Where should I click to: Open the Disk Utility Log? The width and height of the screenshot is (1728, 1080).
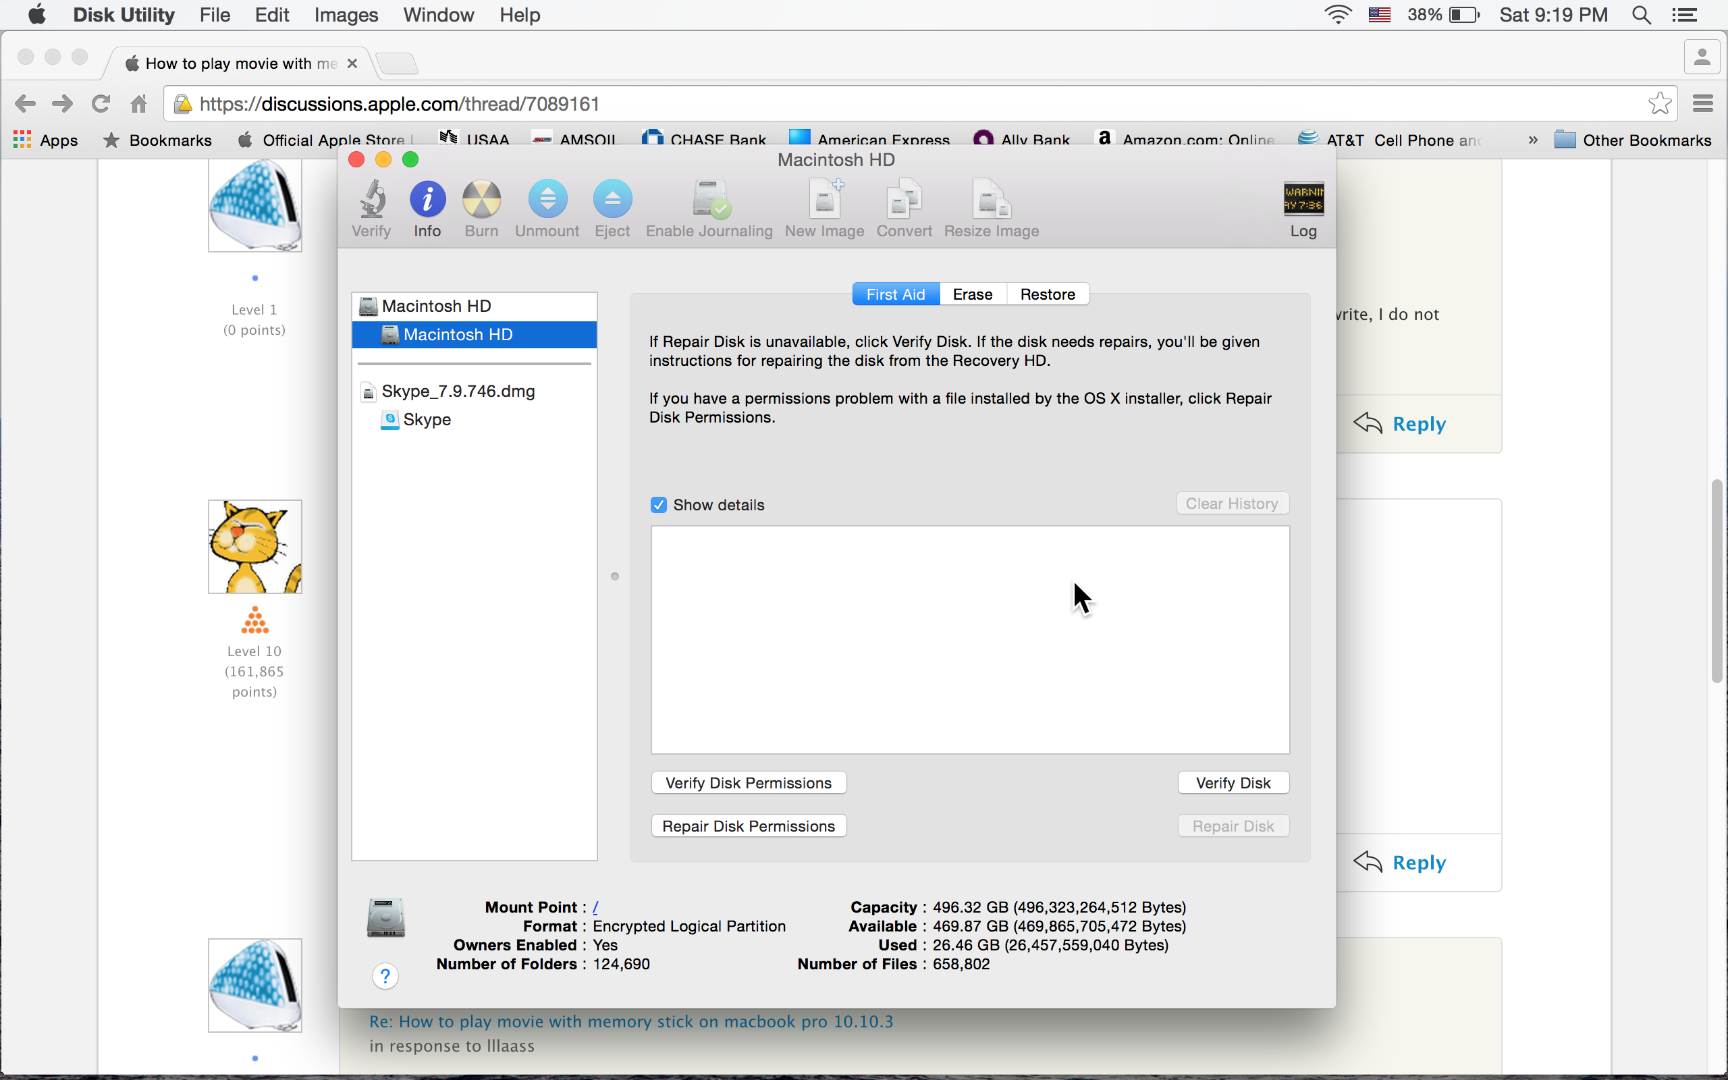click(x=1303, y=205)
